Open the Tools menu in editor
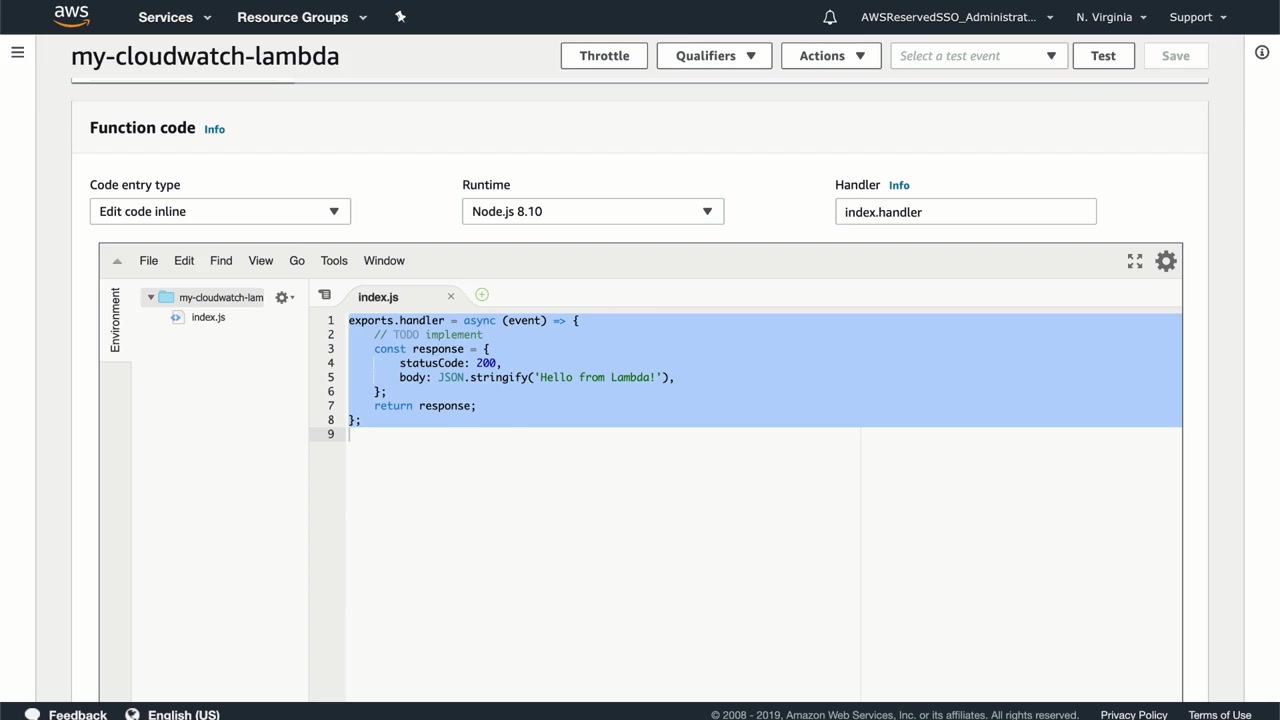 (334, 261)
